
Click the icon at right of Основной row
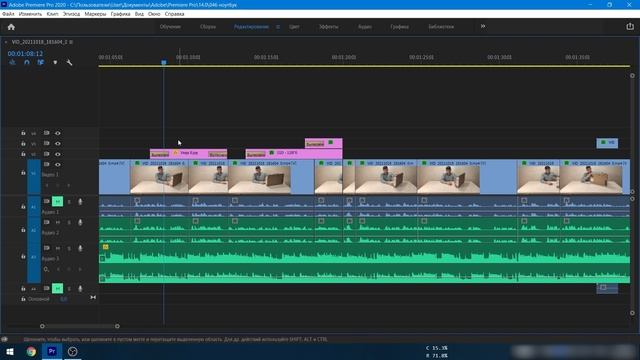93,298
